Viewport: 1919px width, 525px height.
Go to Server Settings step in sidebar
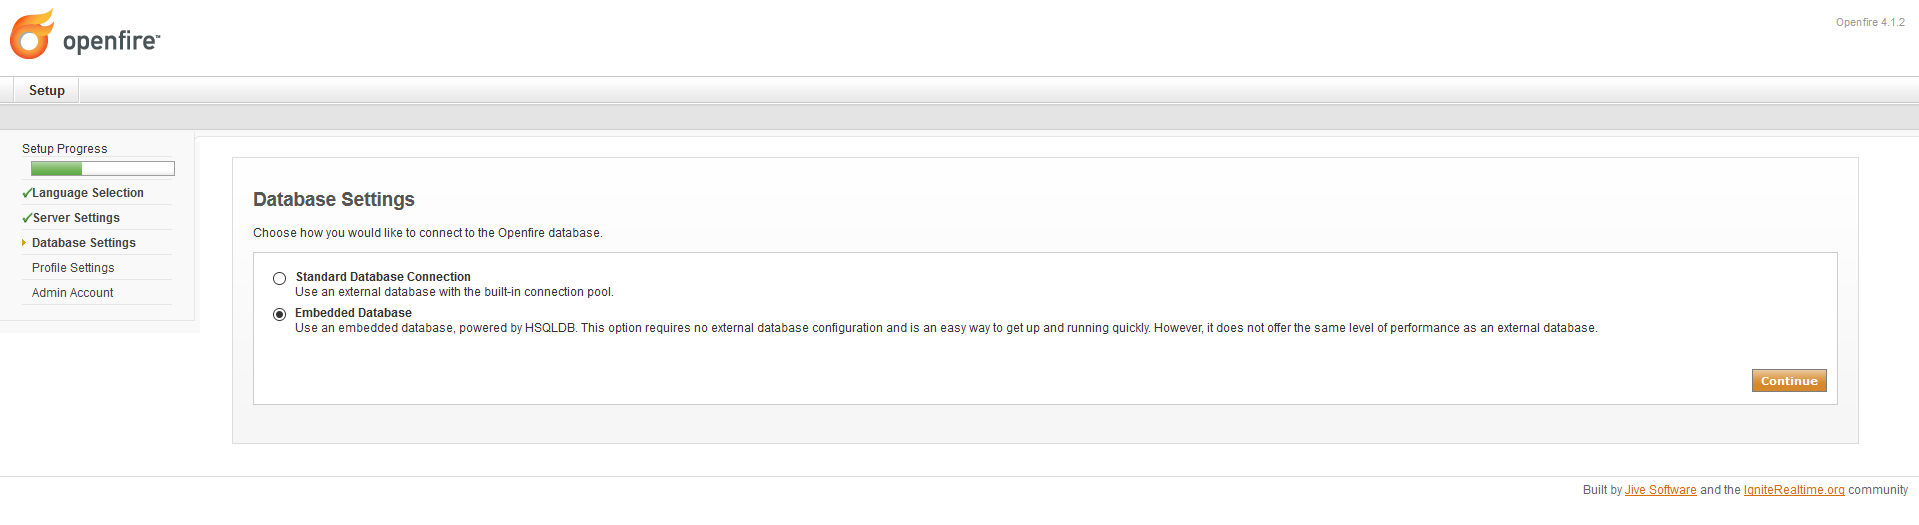point(76,218)
